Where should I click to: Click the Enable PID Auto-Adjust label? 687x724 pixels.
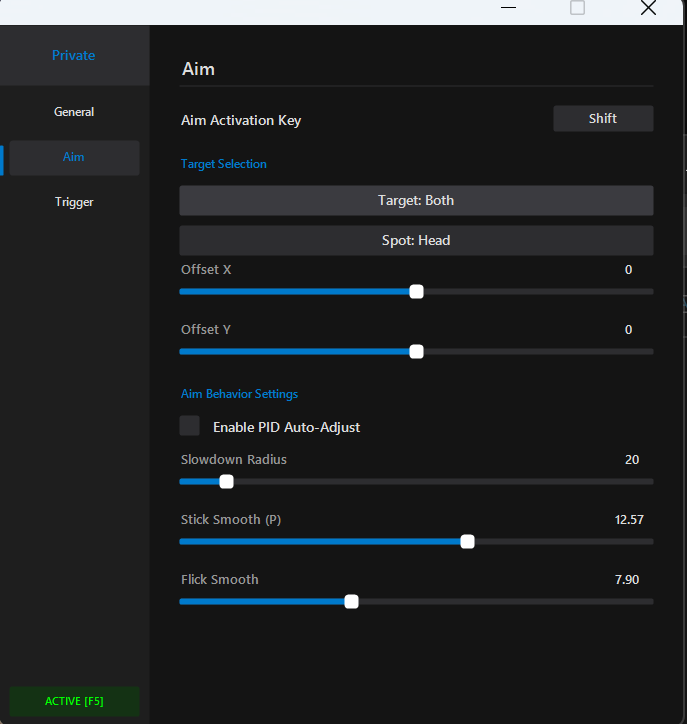[286, 427]
